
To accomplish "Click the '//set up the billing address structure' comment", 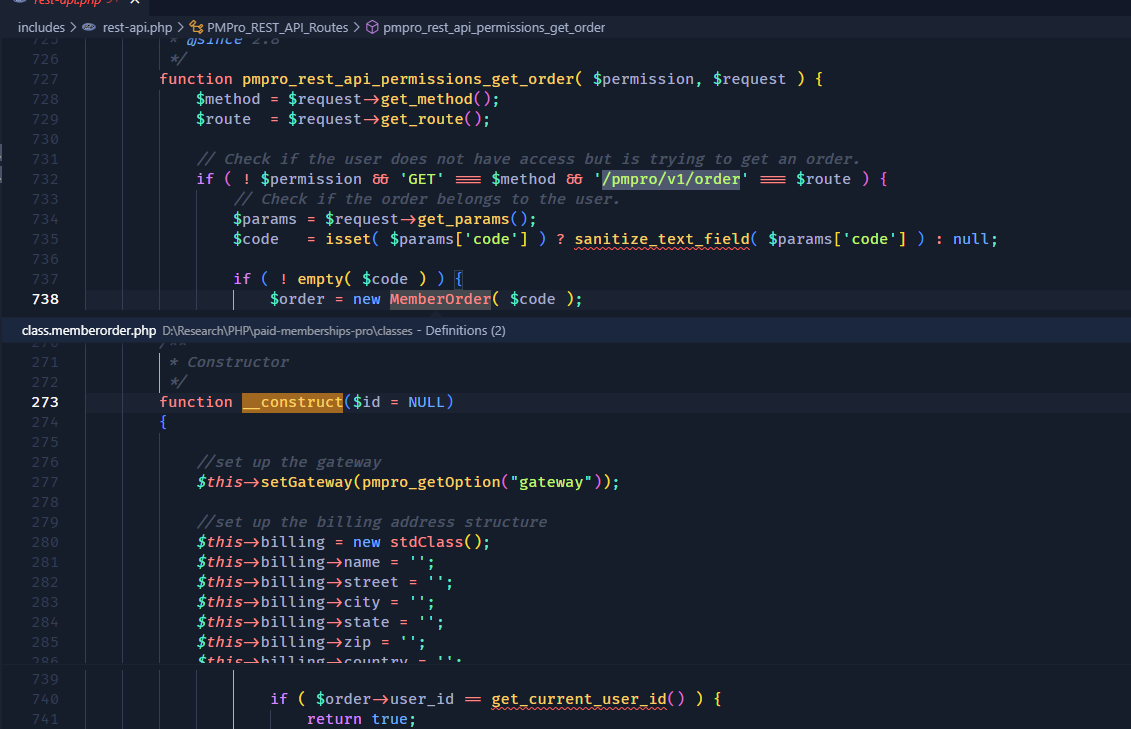I will [371, 522].
